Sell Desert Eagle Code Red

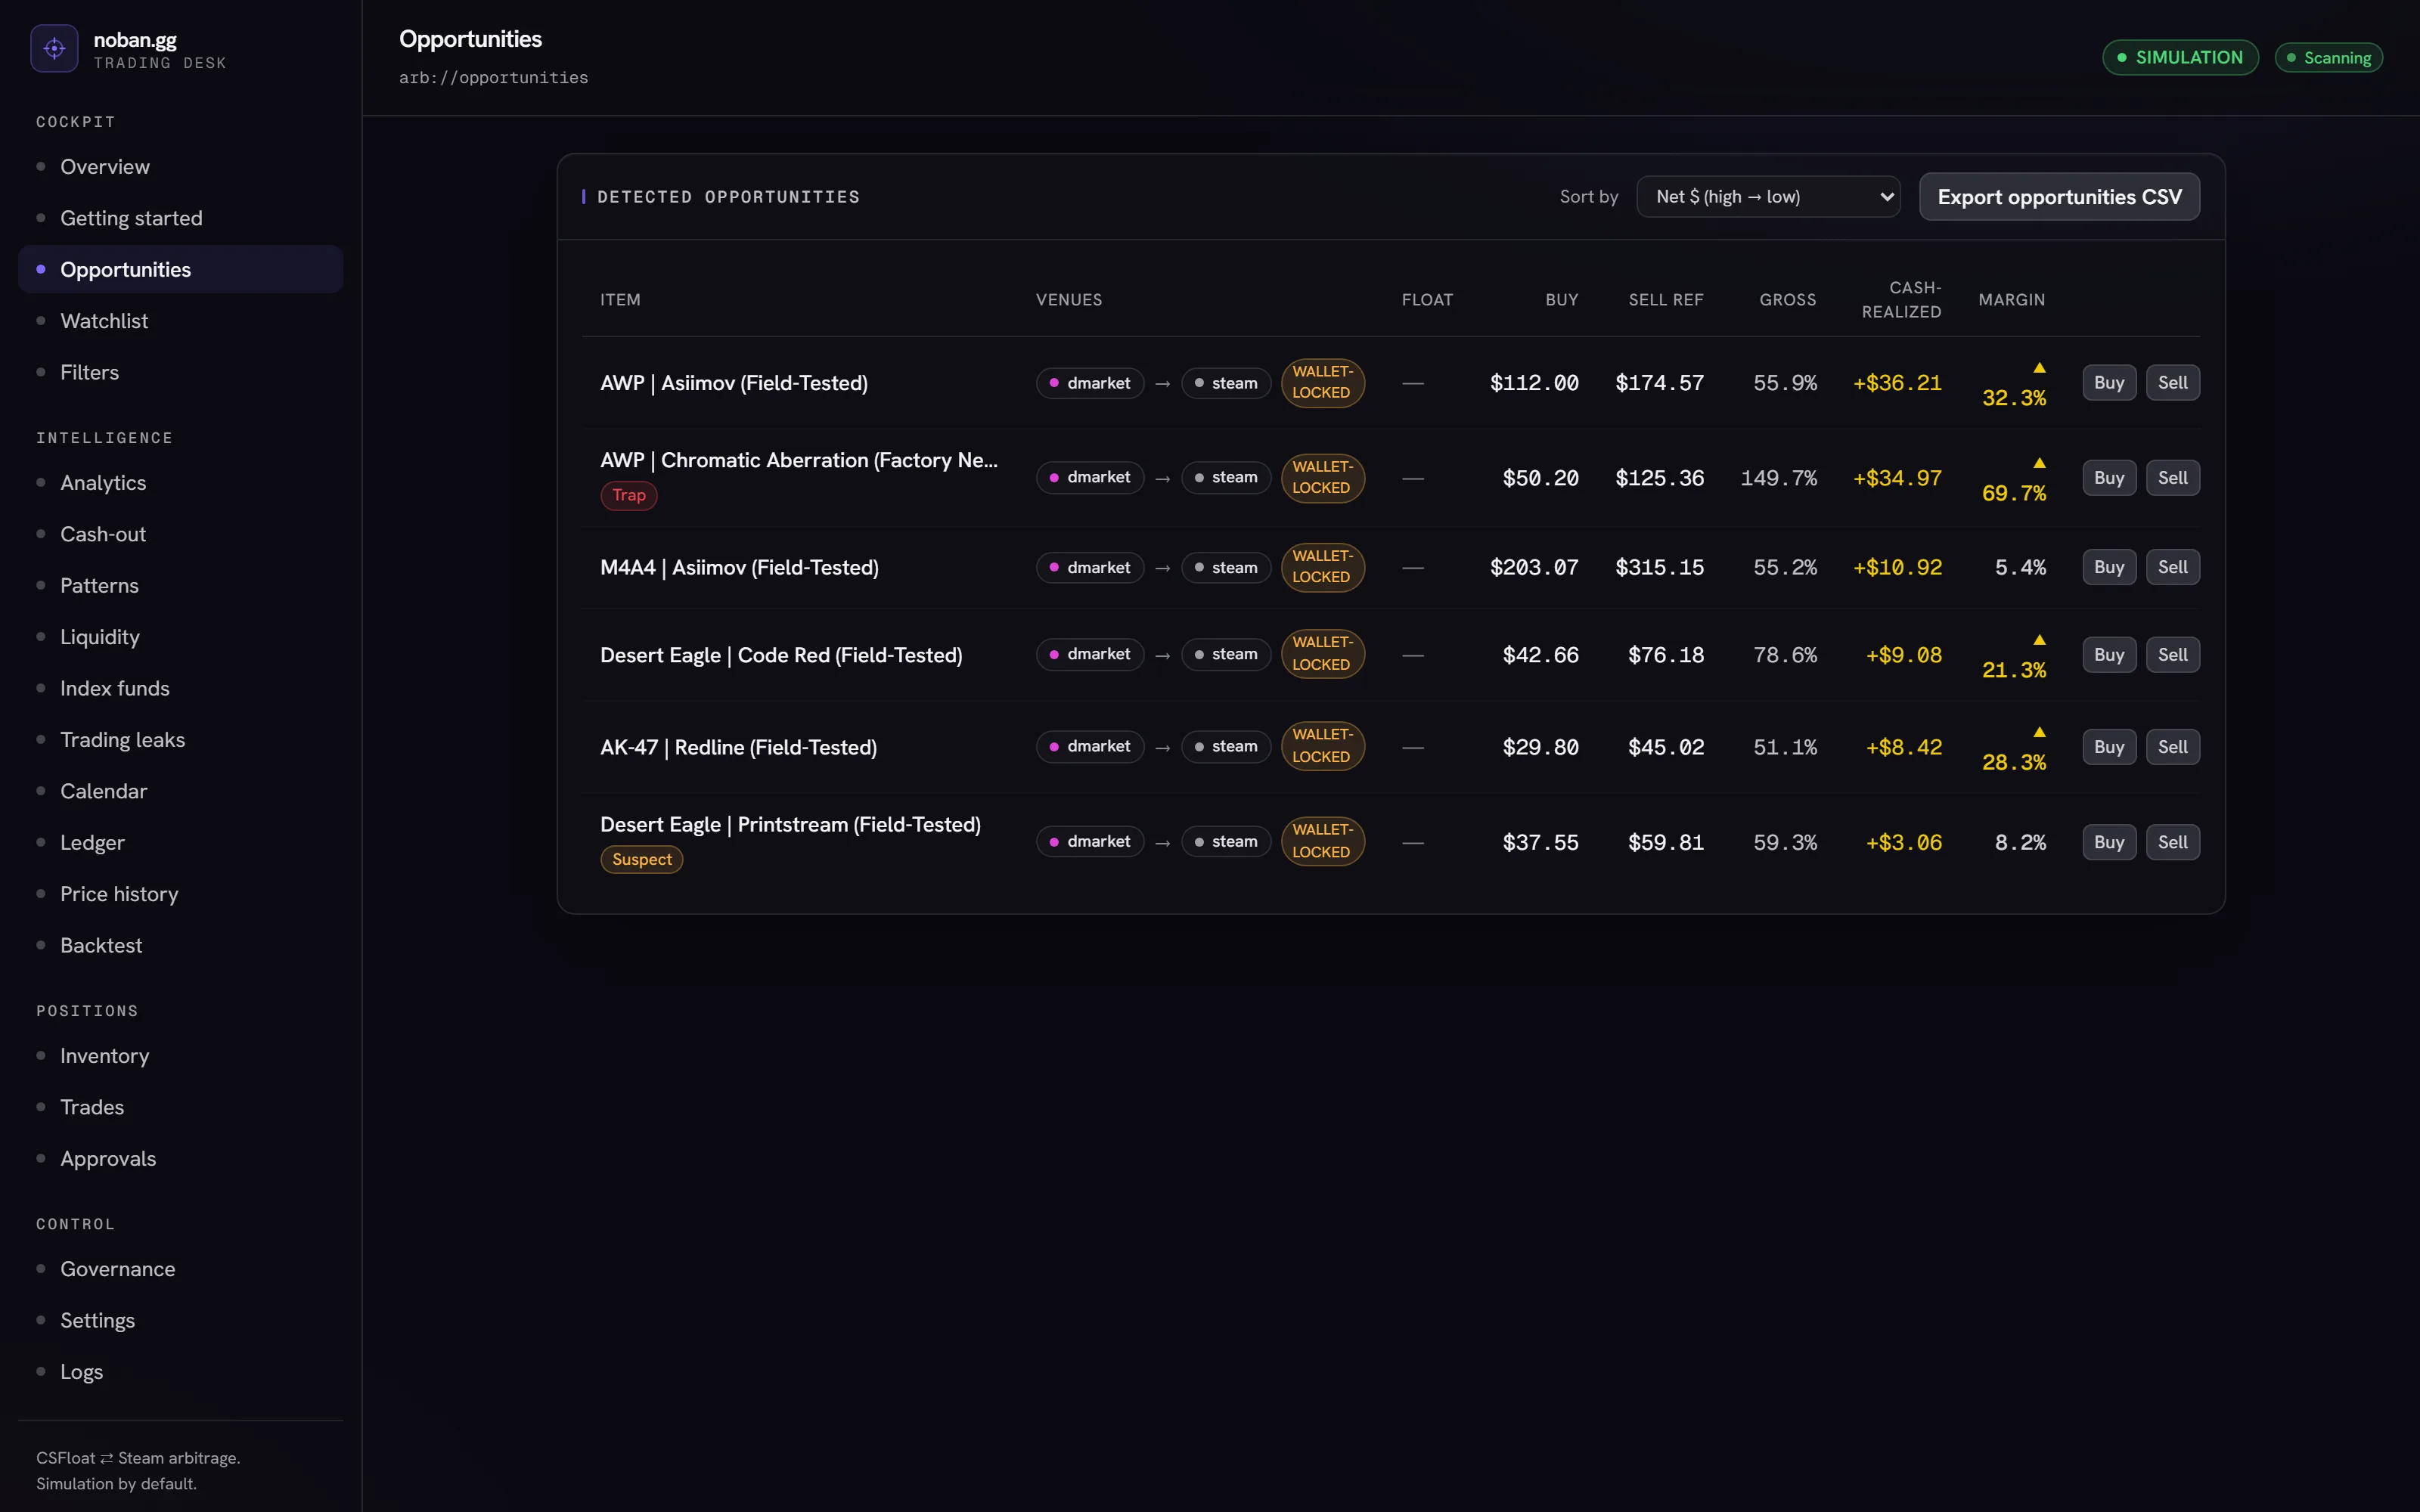[2172, 655]
